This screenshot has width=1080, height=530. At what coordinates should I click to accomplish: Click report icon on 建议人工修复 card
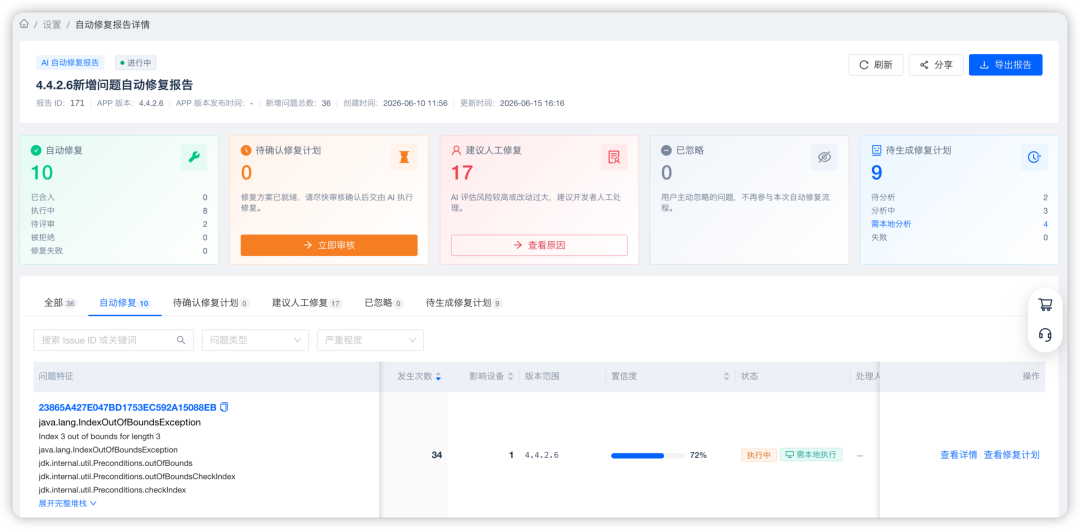tap(614, 157)
